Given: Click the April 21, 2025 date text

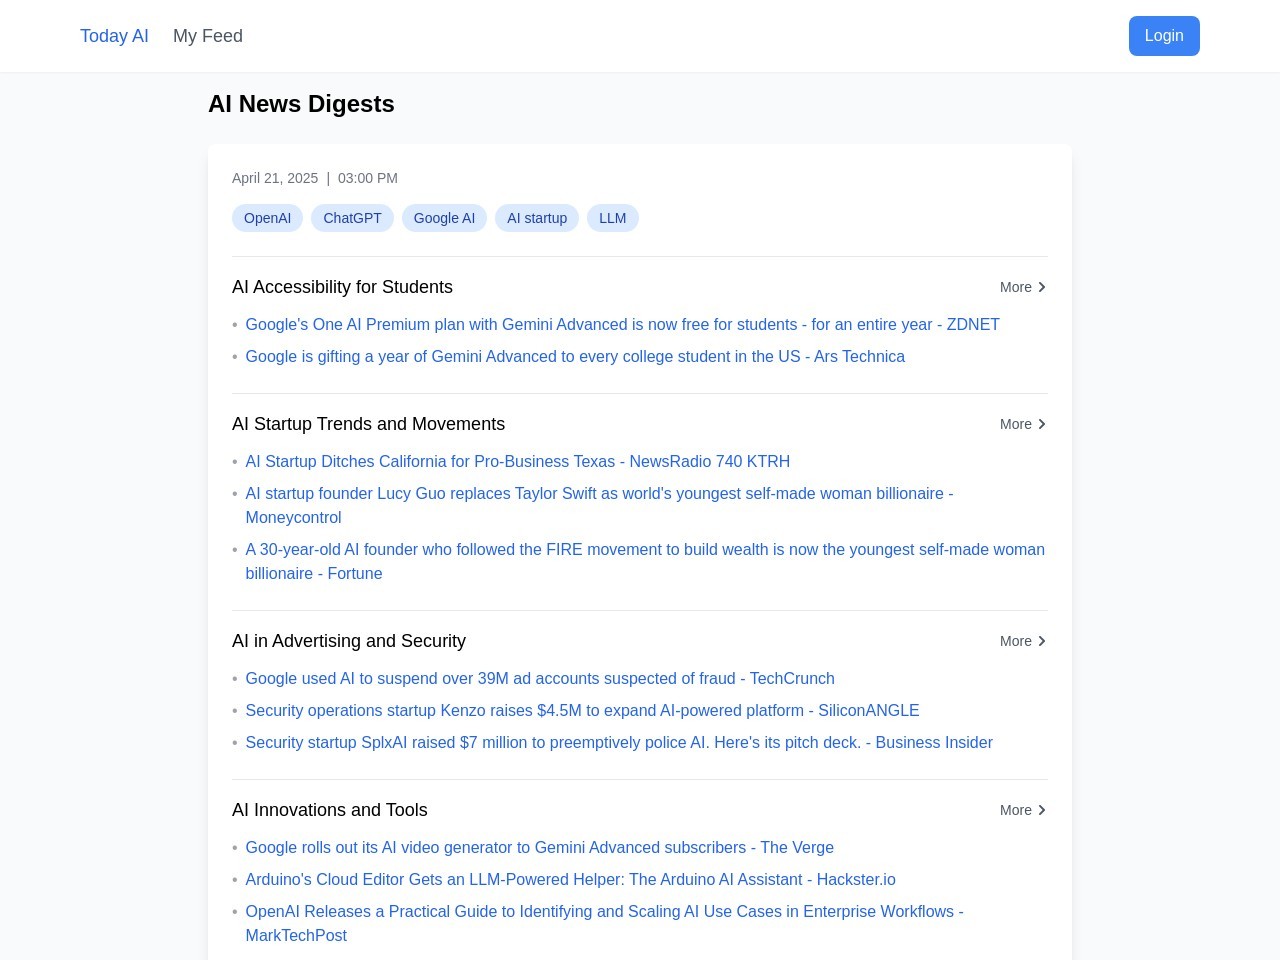Looking at the screenshot, I should [x=275, y=178].
